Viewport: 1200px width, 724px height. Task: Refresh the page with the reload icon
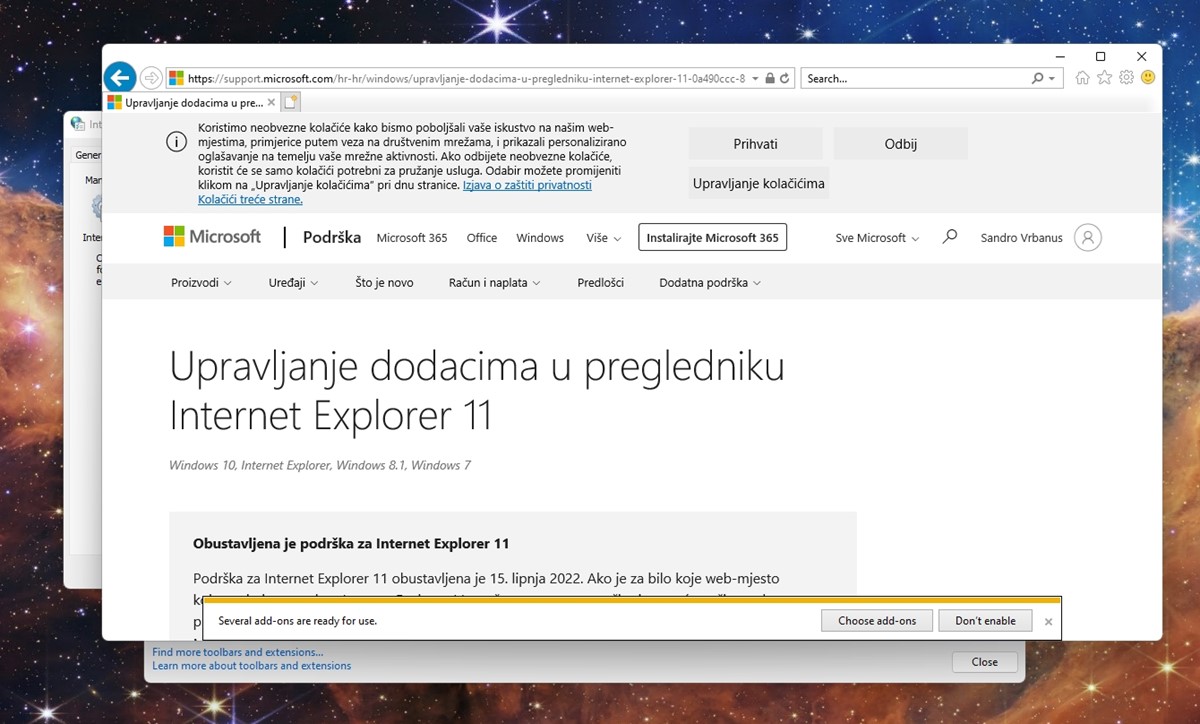[785, 78]
